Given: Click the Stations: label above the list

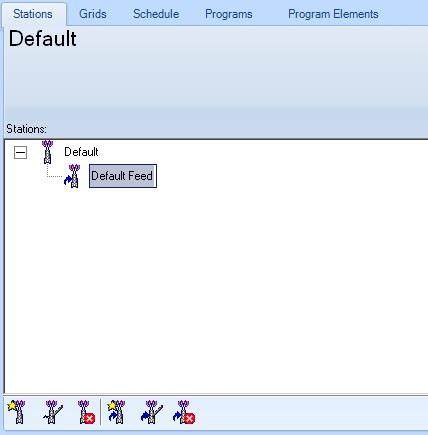Looking at the screenshot, I should click(x=27, y=129).
